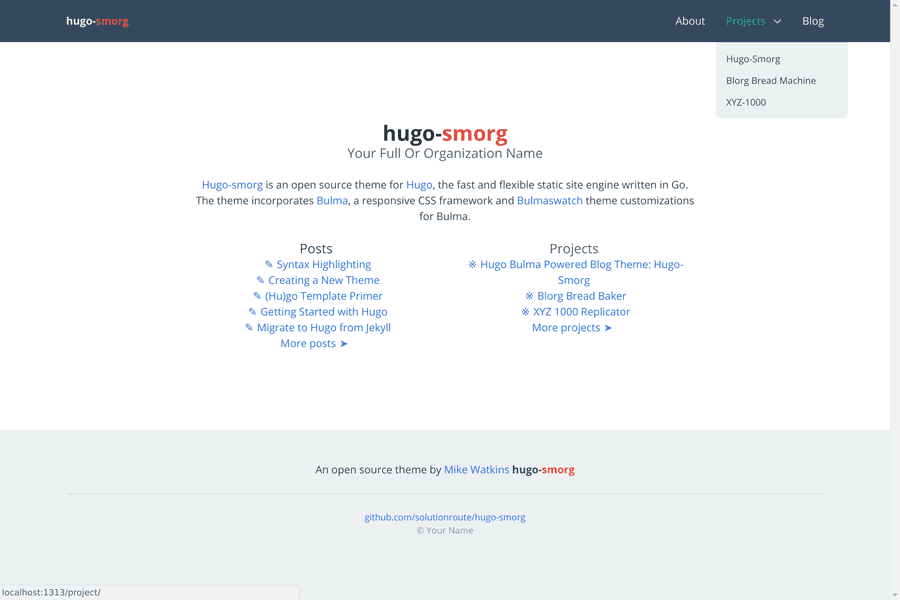Image resolution: width=900 pixels, height=600 pixels.
Task: Collapse the Projects dropdown chevron
Action: [x=777, y=21]
